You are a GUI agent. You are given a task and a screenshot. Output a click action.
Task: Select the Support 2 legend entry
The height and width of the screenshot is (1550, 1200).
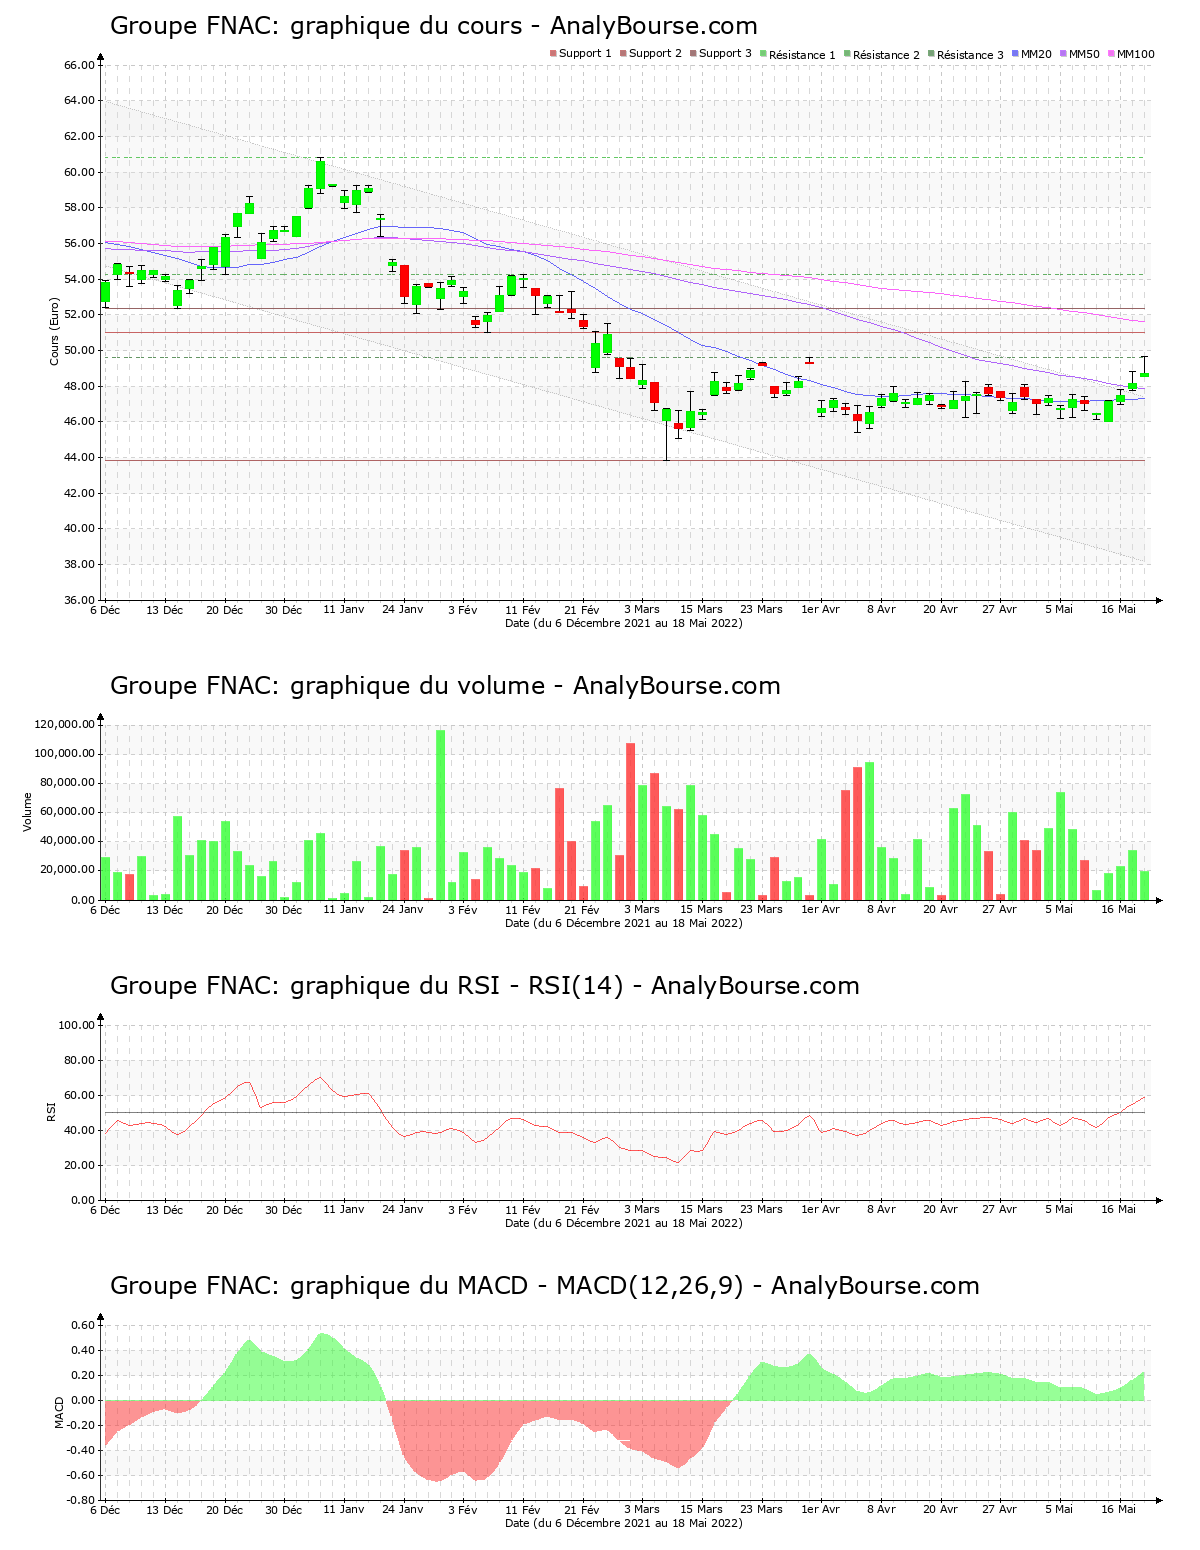[651, 54]
